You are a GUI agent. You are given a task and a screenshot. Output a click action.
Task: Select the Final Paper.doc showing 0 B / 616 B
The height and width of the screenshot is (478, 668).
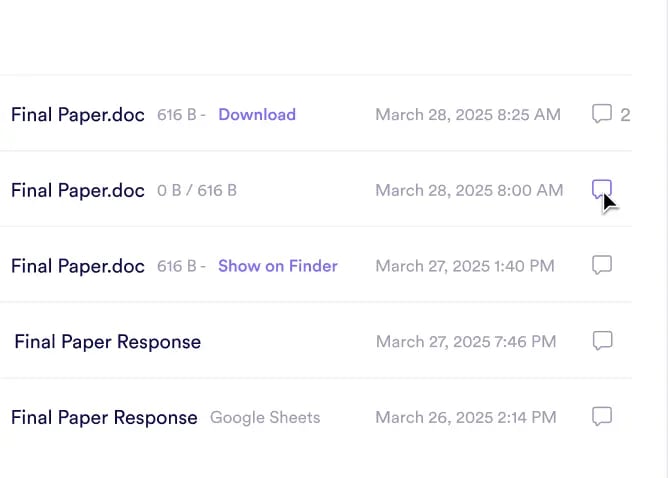[x=78, y=190]
